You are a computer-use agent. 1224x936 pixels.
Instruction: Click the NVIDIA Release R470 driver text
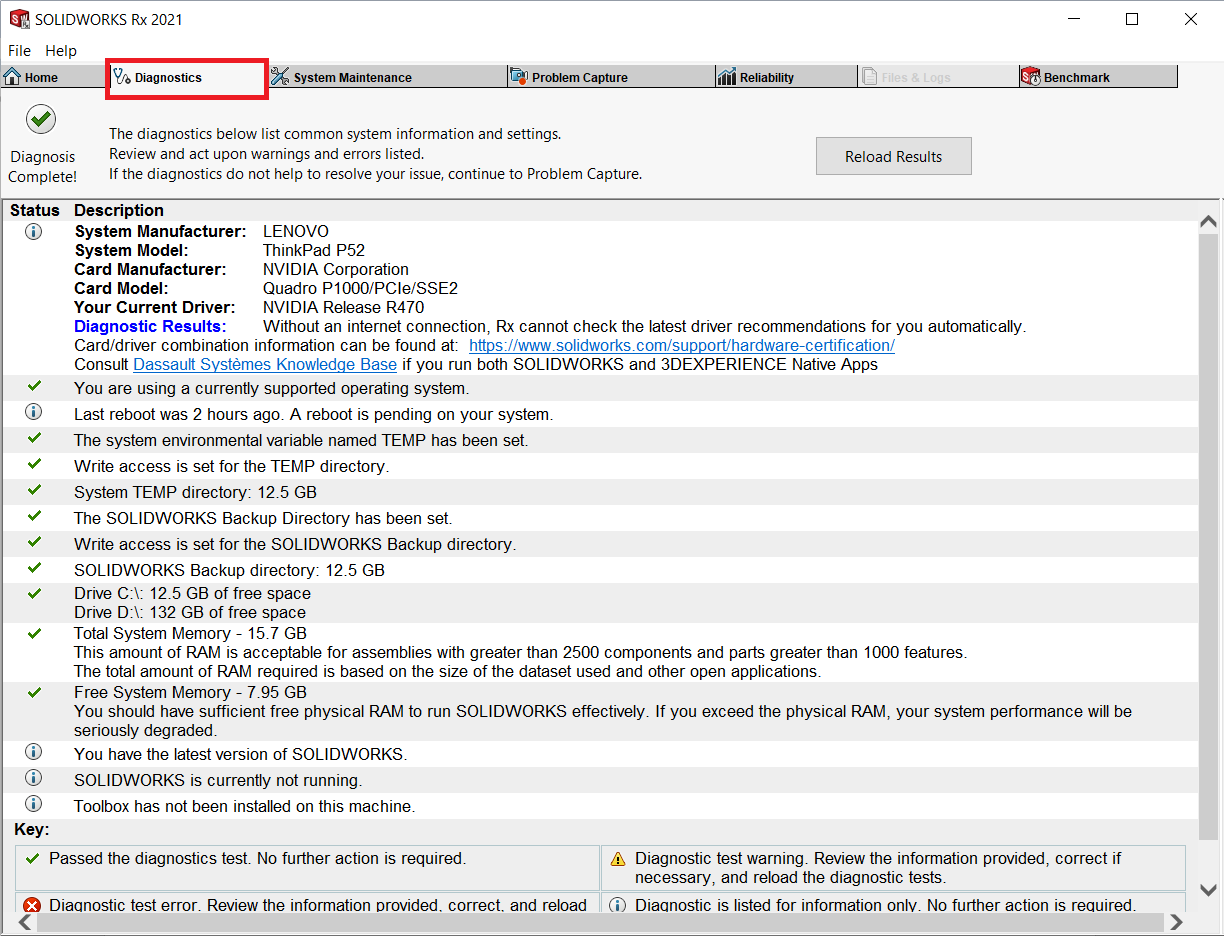pyautogui.click(x=343, y=307)
